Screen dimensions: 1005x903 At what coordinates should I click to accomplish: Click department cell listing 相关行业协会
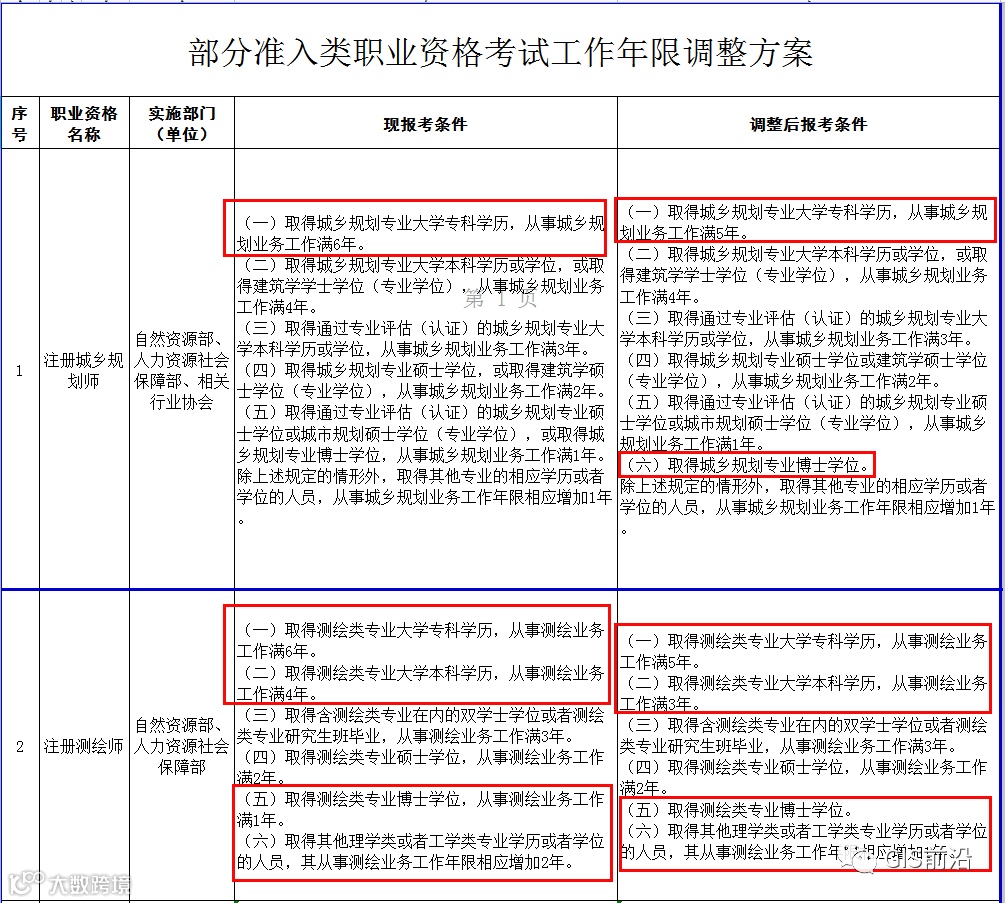tap(182, 370)
